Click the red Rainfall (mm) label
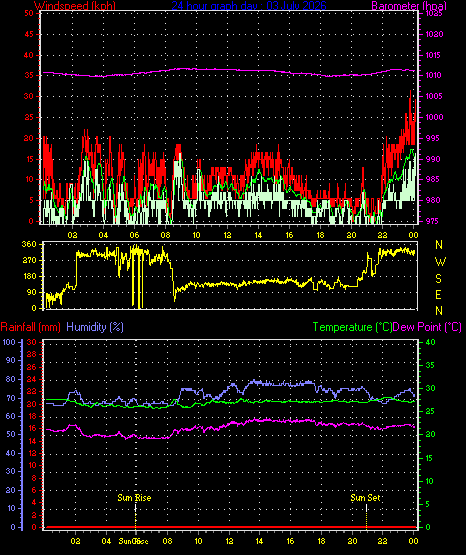466x555 pixels. point(31,327)
